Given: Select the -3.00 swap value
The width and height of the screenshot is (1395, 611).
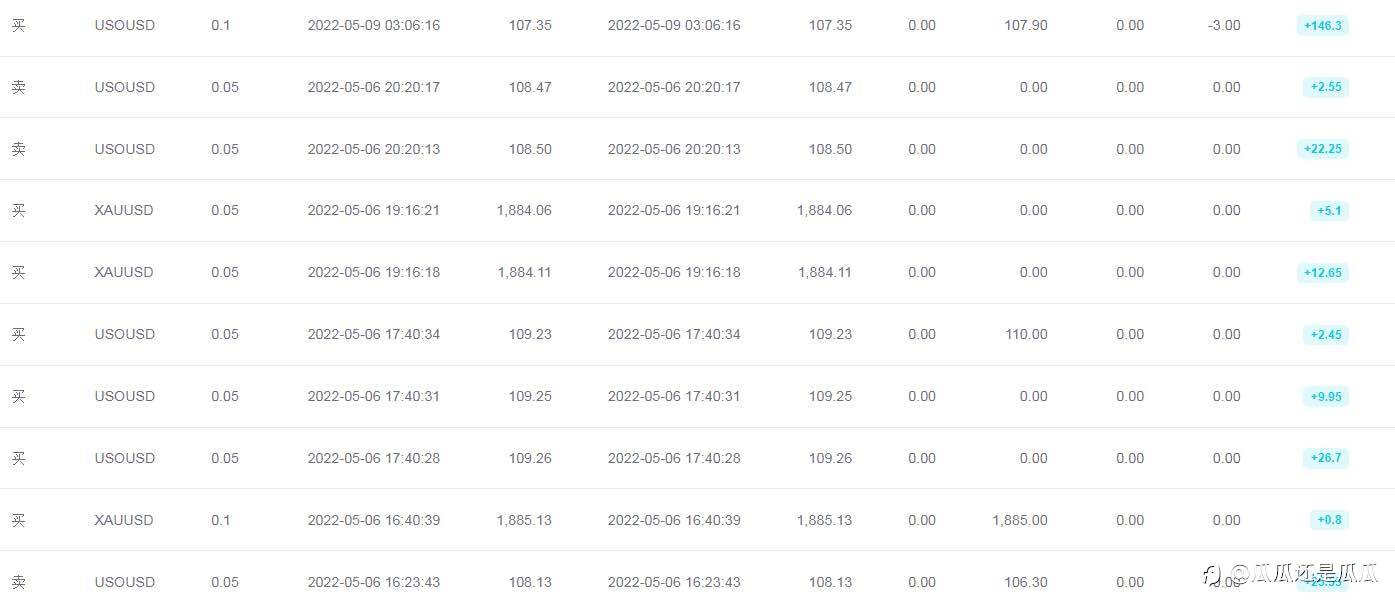Looking at the screenshot, I should coord(1224,25).
